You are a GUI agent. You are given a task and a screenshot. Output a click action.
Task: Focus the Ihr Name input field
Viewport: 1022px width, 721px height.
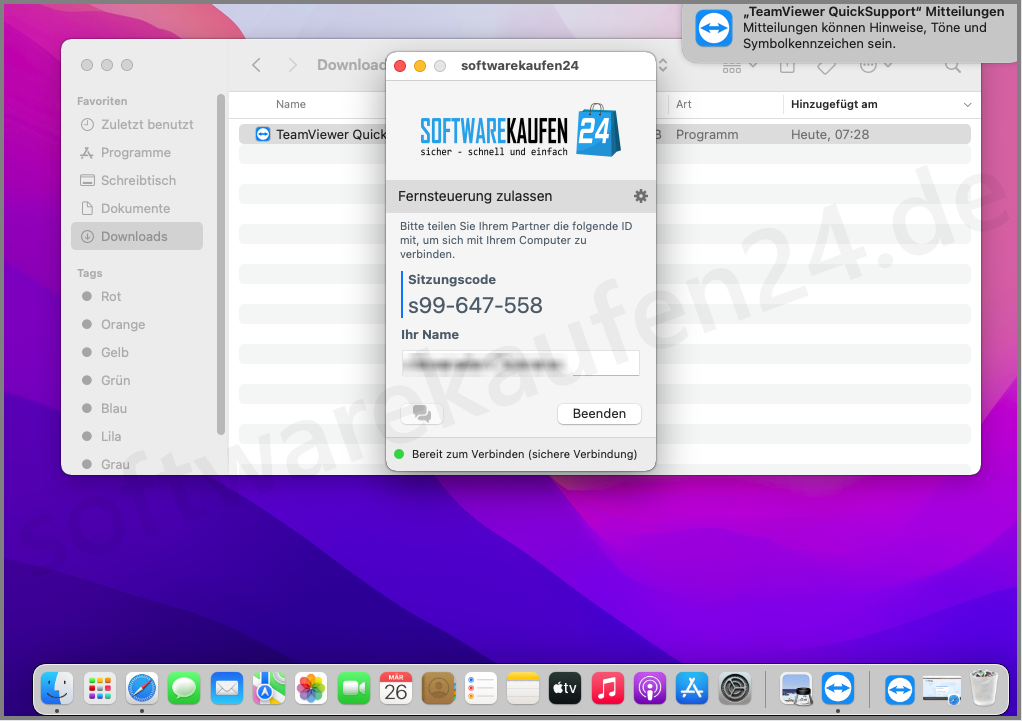(520, 363)
